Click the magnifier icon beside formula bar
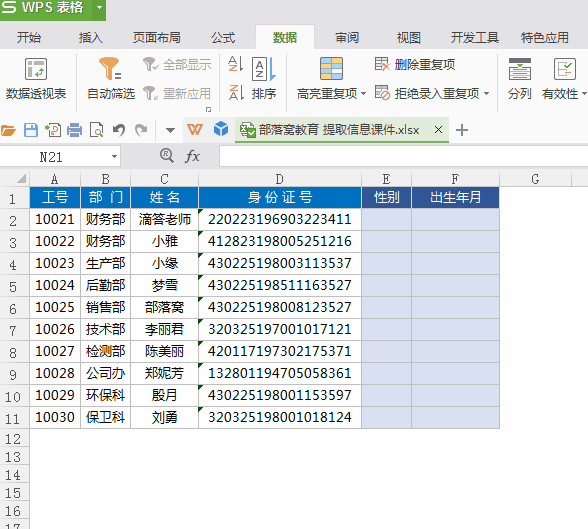 [167, 156]
